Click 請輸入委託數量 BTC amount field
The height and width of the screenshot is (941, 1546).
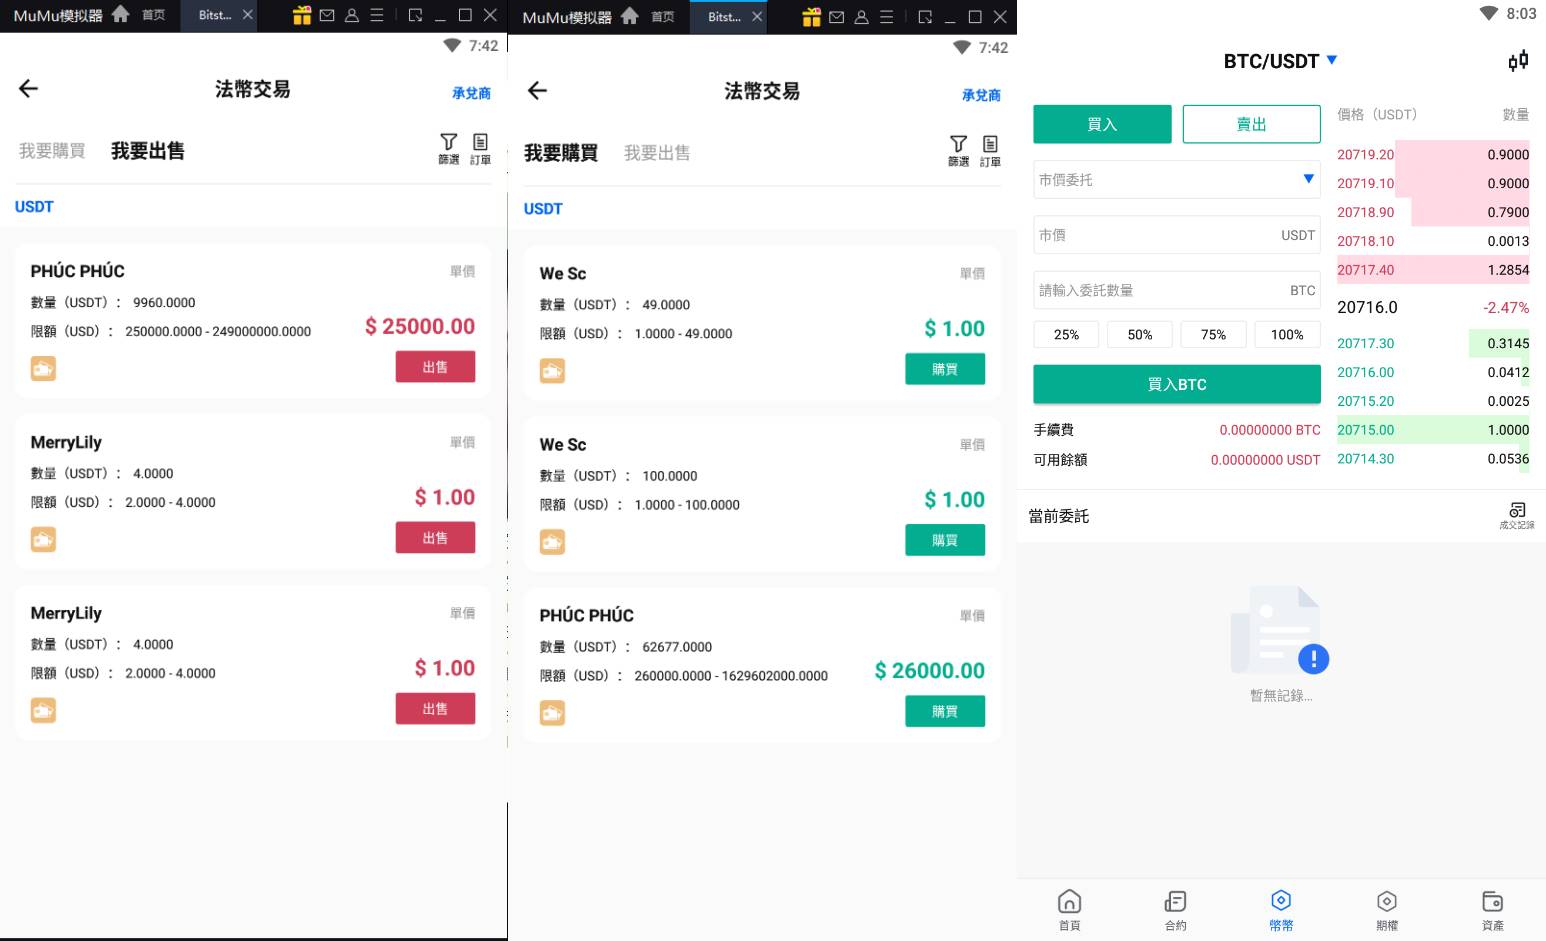tap(1176, 290)
